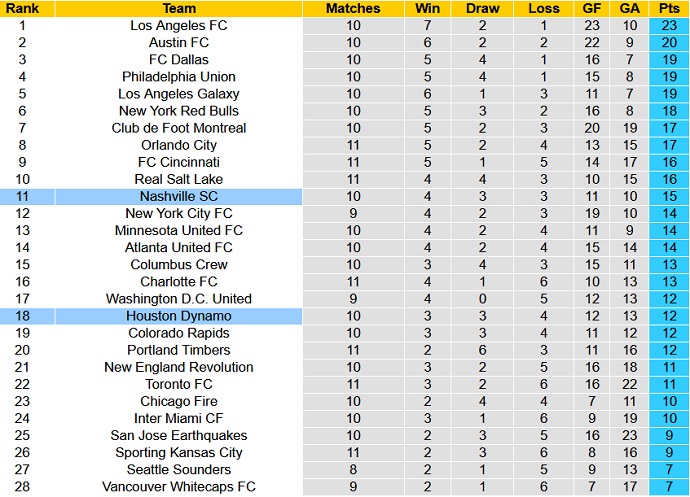Select the Portland Timbers team name

[x=179, y=350]
